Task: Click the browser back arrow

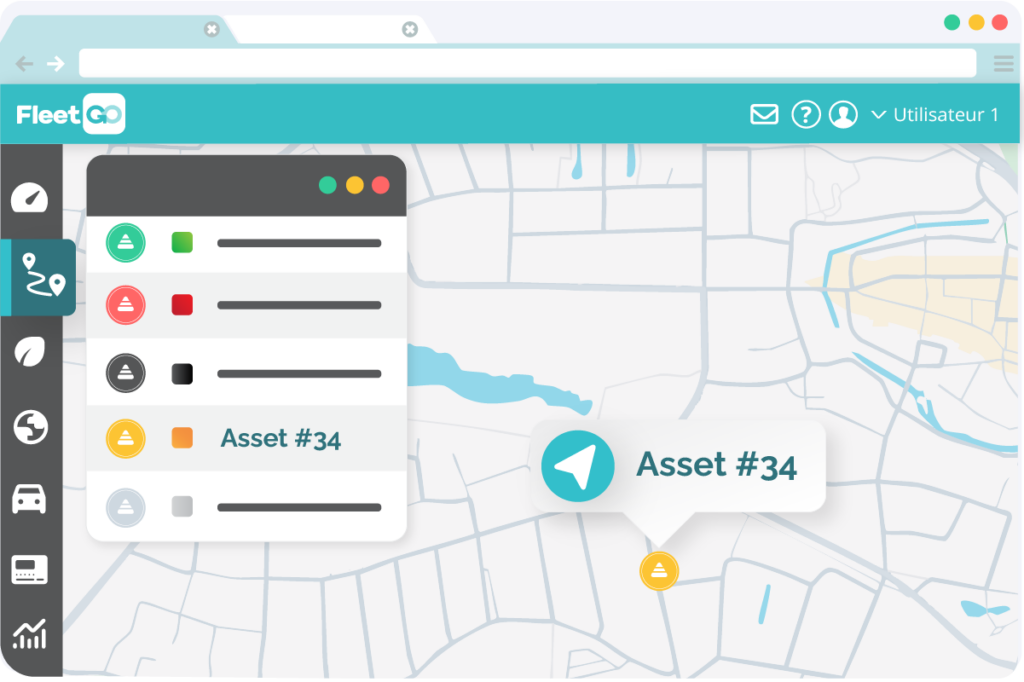Action: pyautogui.click(x=24, y=63)
